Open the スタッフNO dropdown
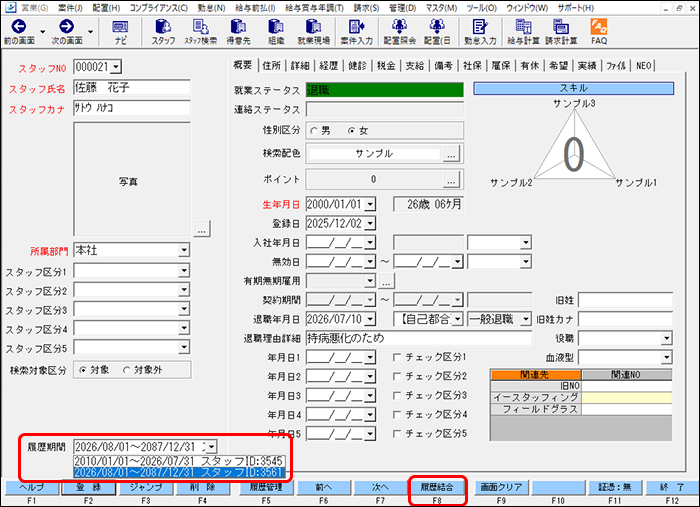 pos(116,67)
